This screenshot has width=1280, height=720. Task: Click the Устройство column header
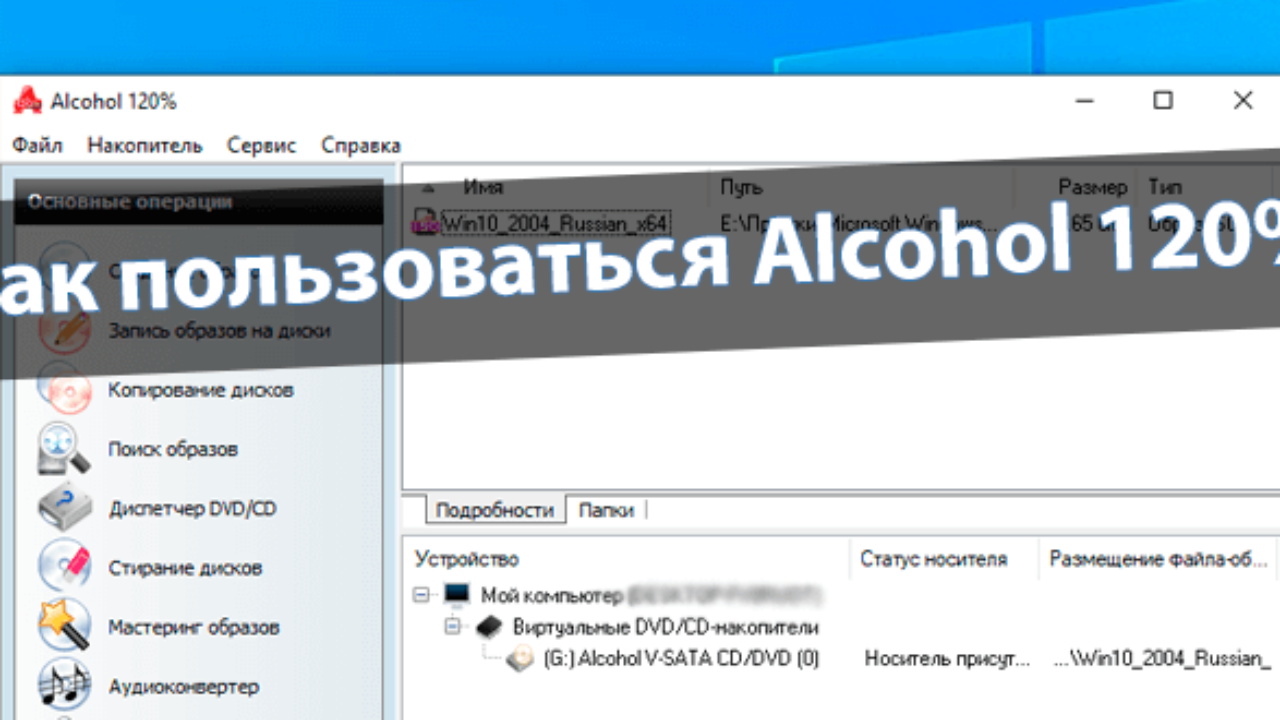[x=467, y=559]
